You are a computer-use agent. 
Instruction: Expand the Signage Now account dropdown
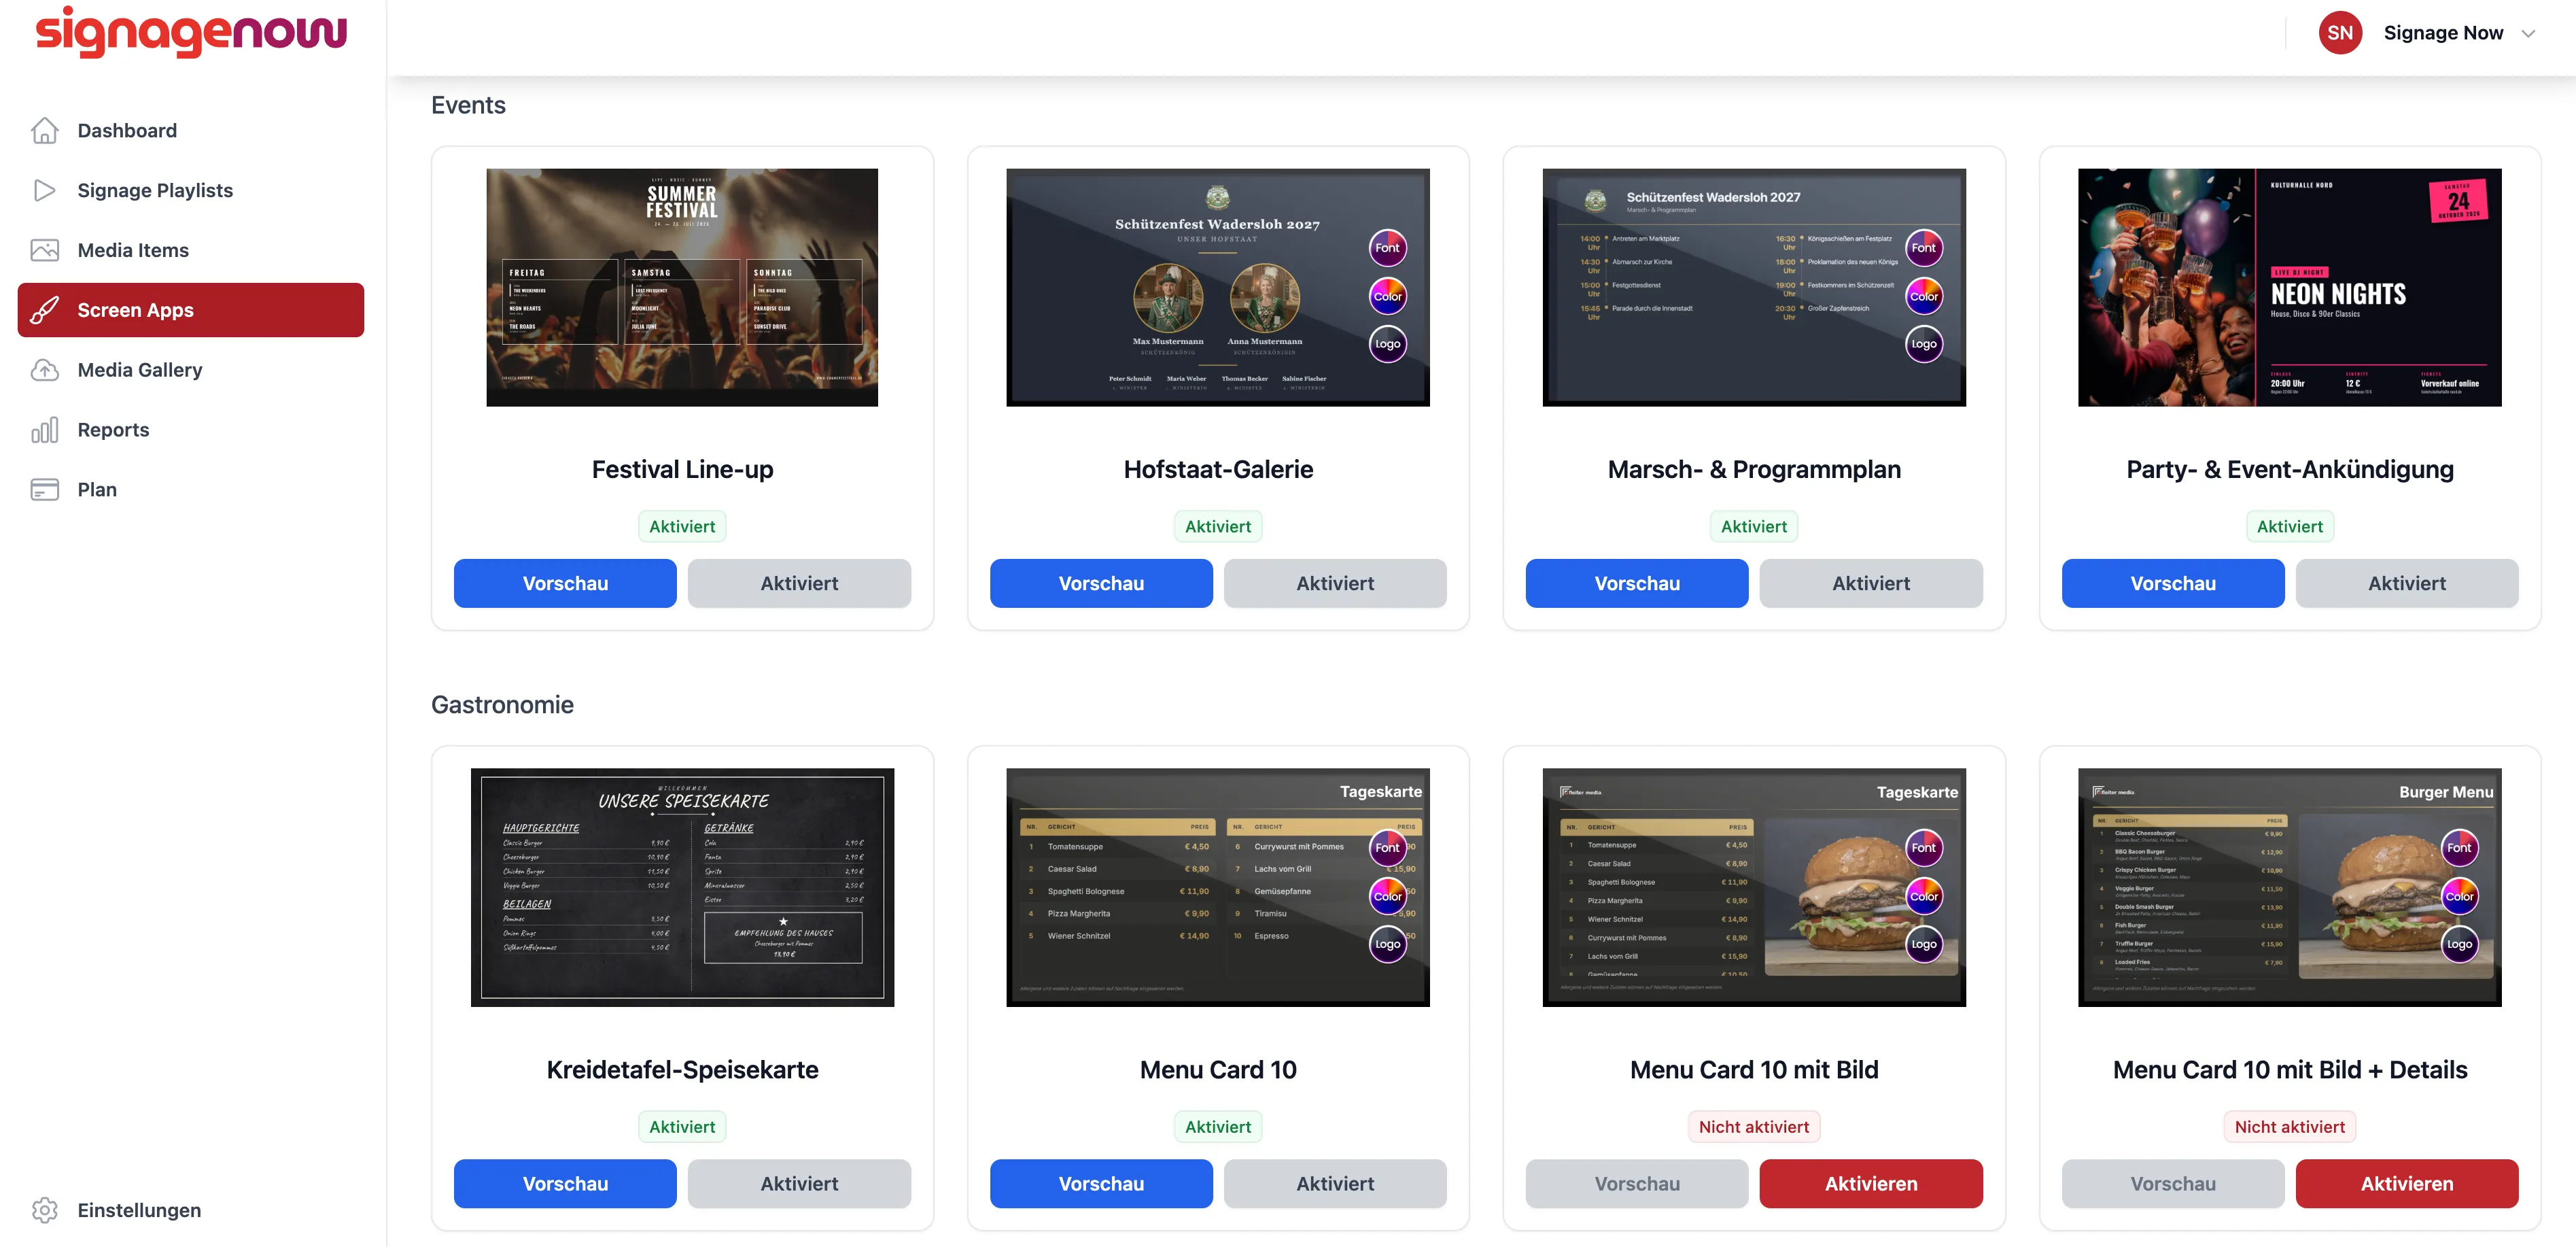(2528, 33)
